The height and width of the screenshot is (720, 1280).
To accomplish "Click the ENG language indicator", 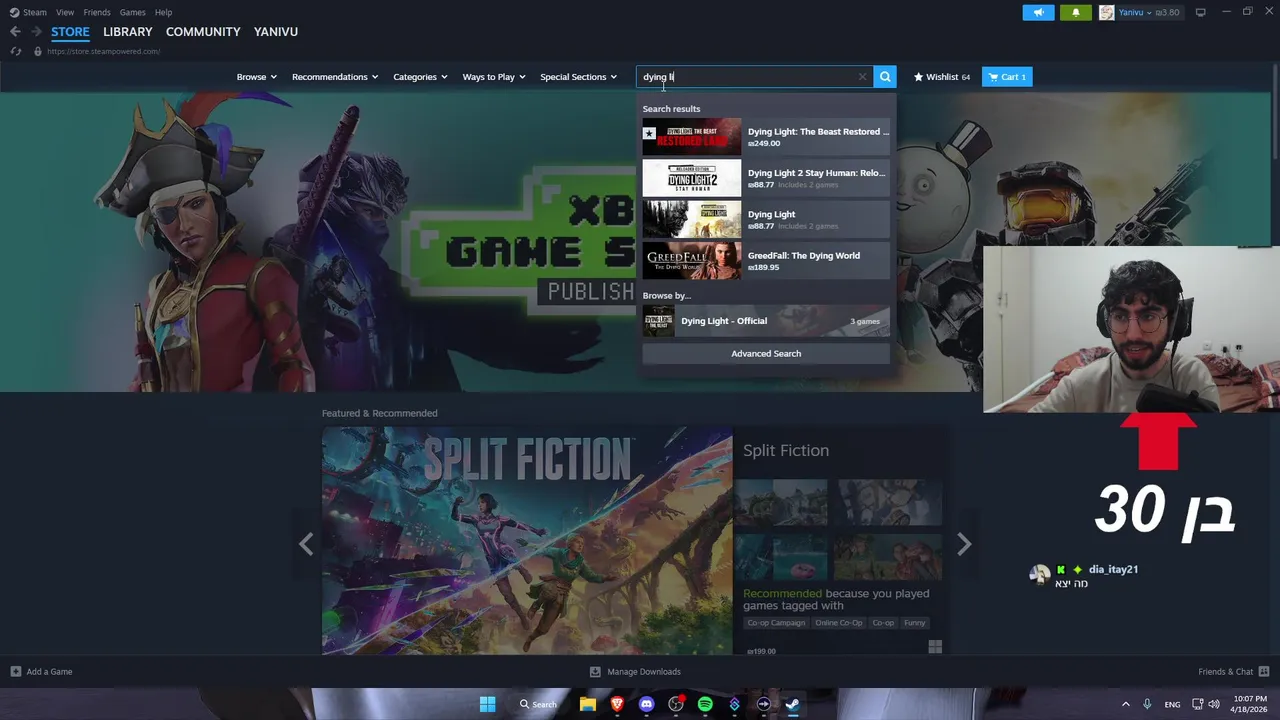I will [x=1172, y=704].
